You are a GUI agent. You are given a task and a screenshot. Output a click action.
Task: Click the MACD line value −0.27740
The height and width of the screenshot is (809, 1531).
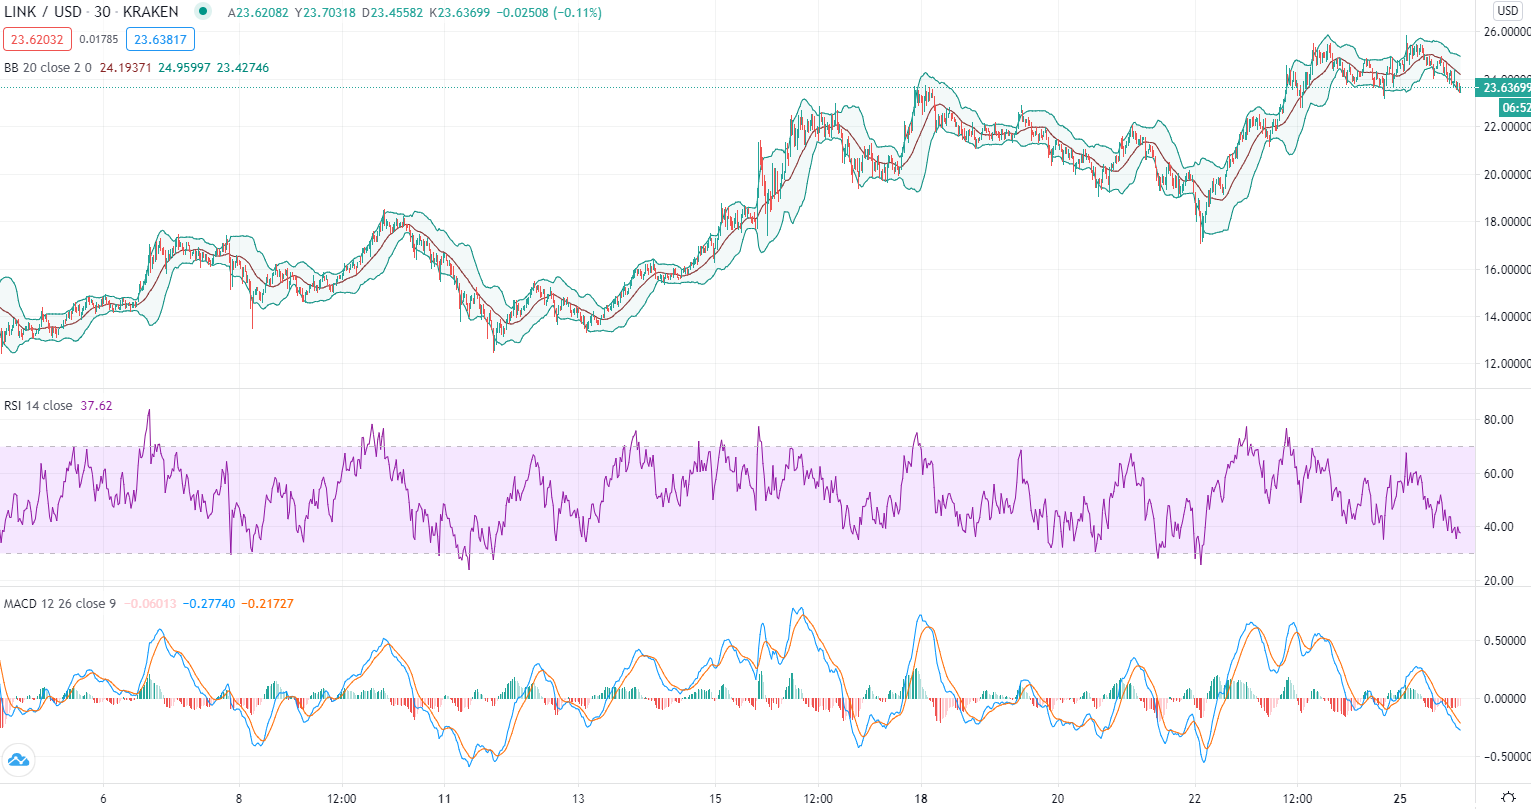tap(209, 604)
